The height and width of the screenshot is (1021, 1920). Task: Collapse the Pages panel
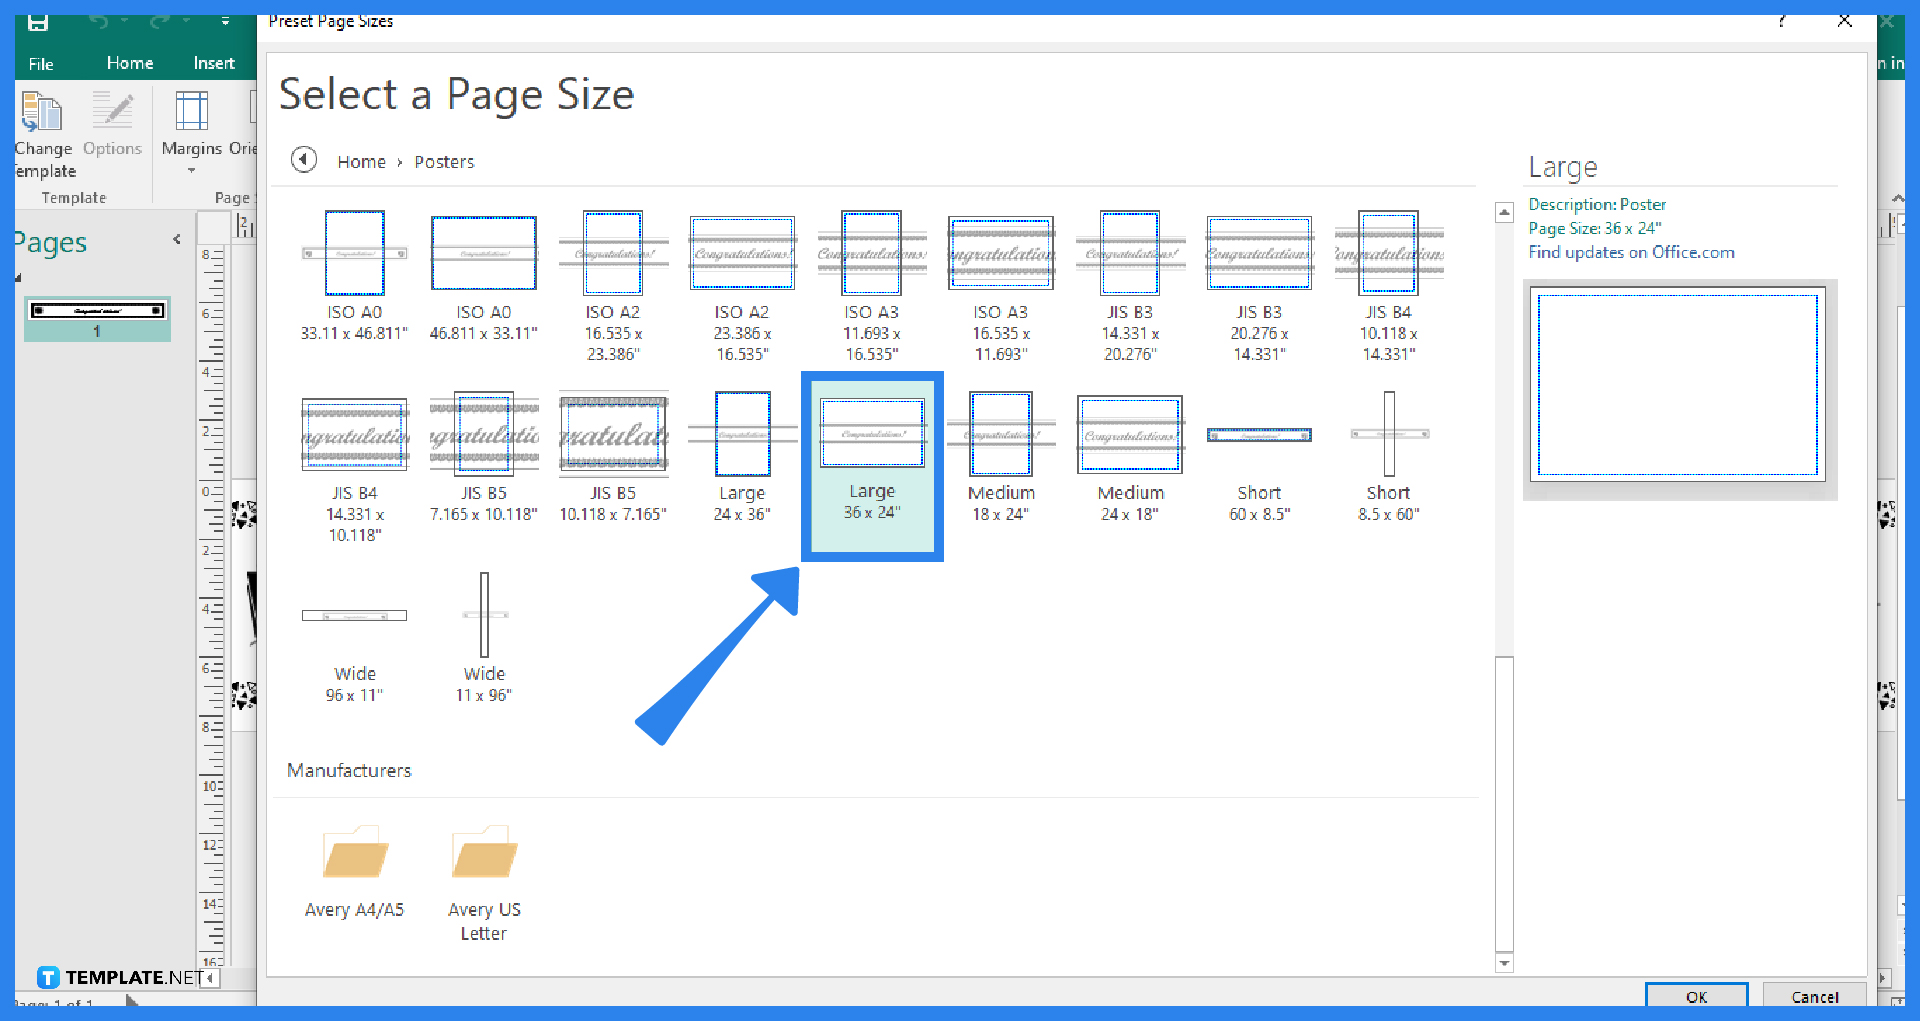177,239
